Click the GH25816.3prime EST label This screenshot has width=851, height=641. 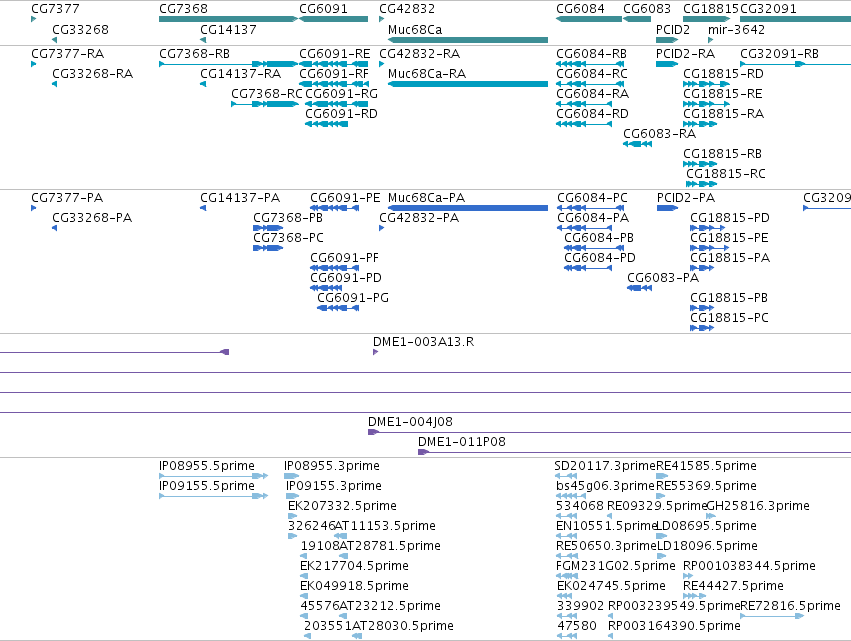coord(758,506)
